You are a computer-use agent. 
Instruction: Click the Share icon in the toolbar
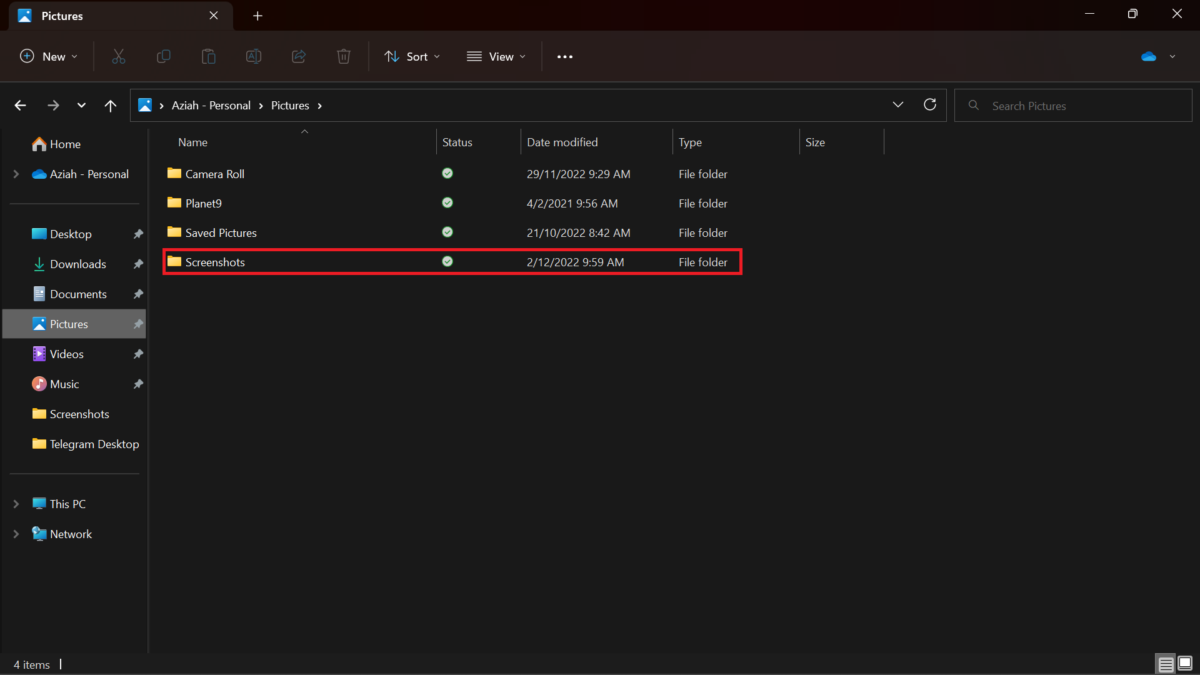tap(298, 57)
